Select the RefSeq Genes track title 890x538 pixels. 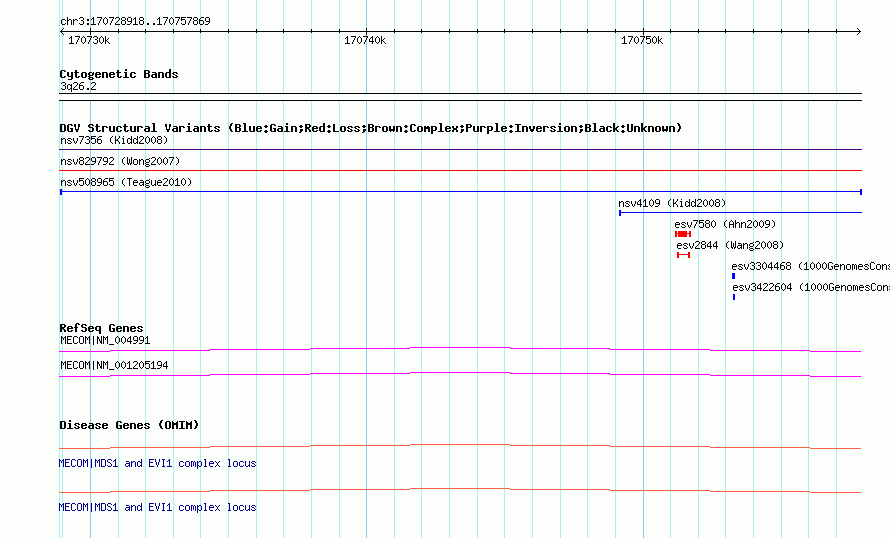point(101,328)
